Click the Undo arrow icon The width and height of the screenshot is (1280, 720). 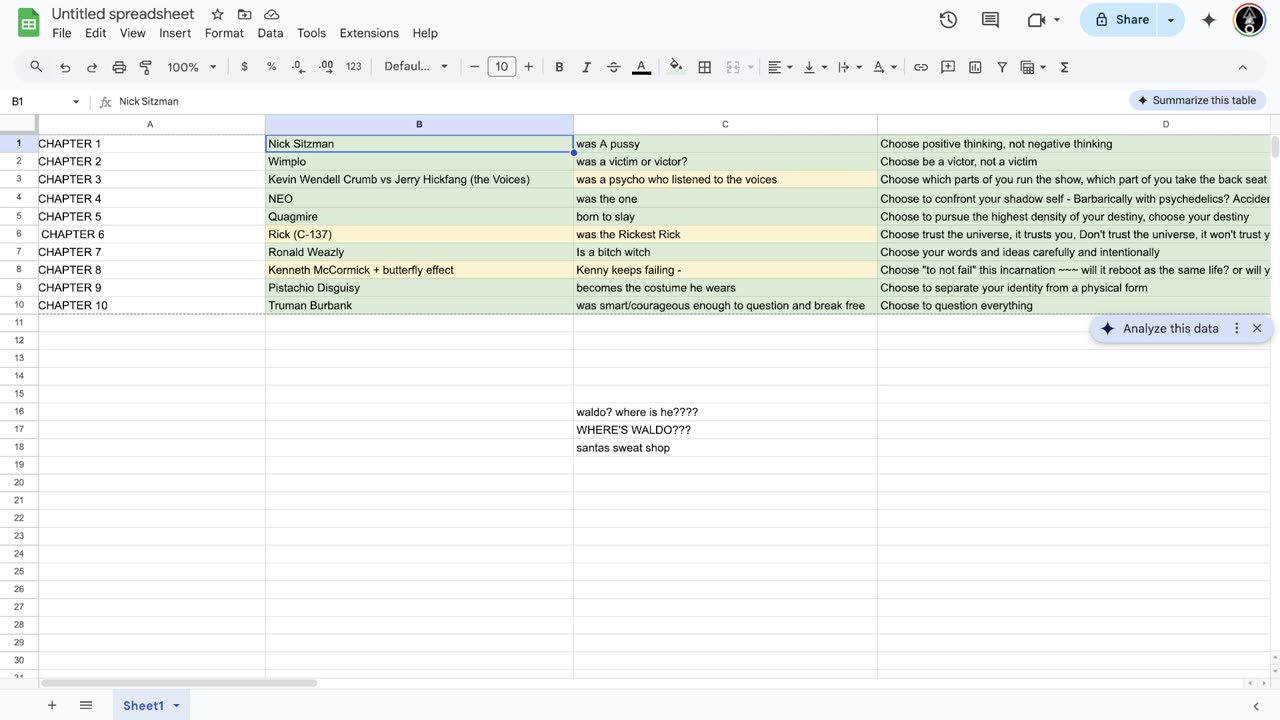[65, 67]
